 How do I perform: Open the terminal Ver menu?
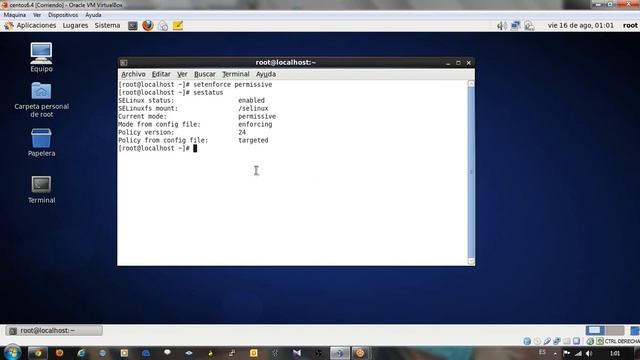pyautogui.click(x=182, y=74)
